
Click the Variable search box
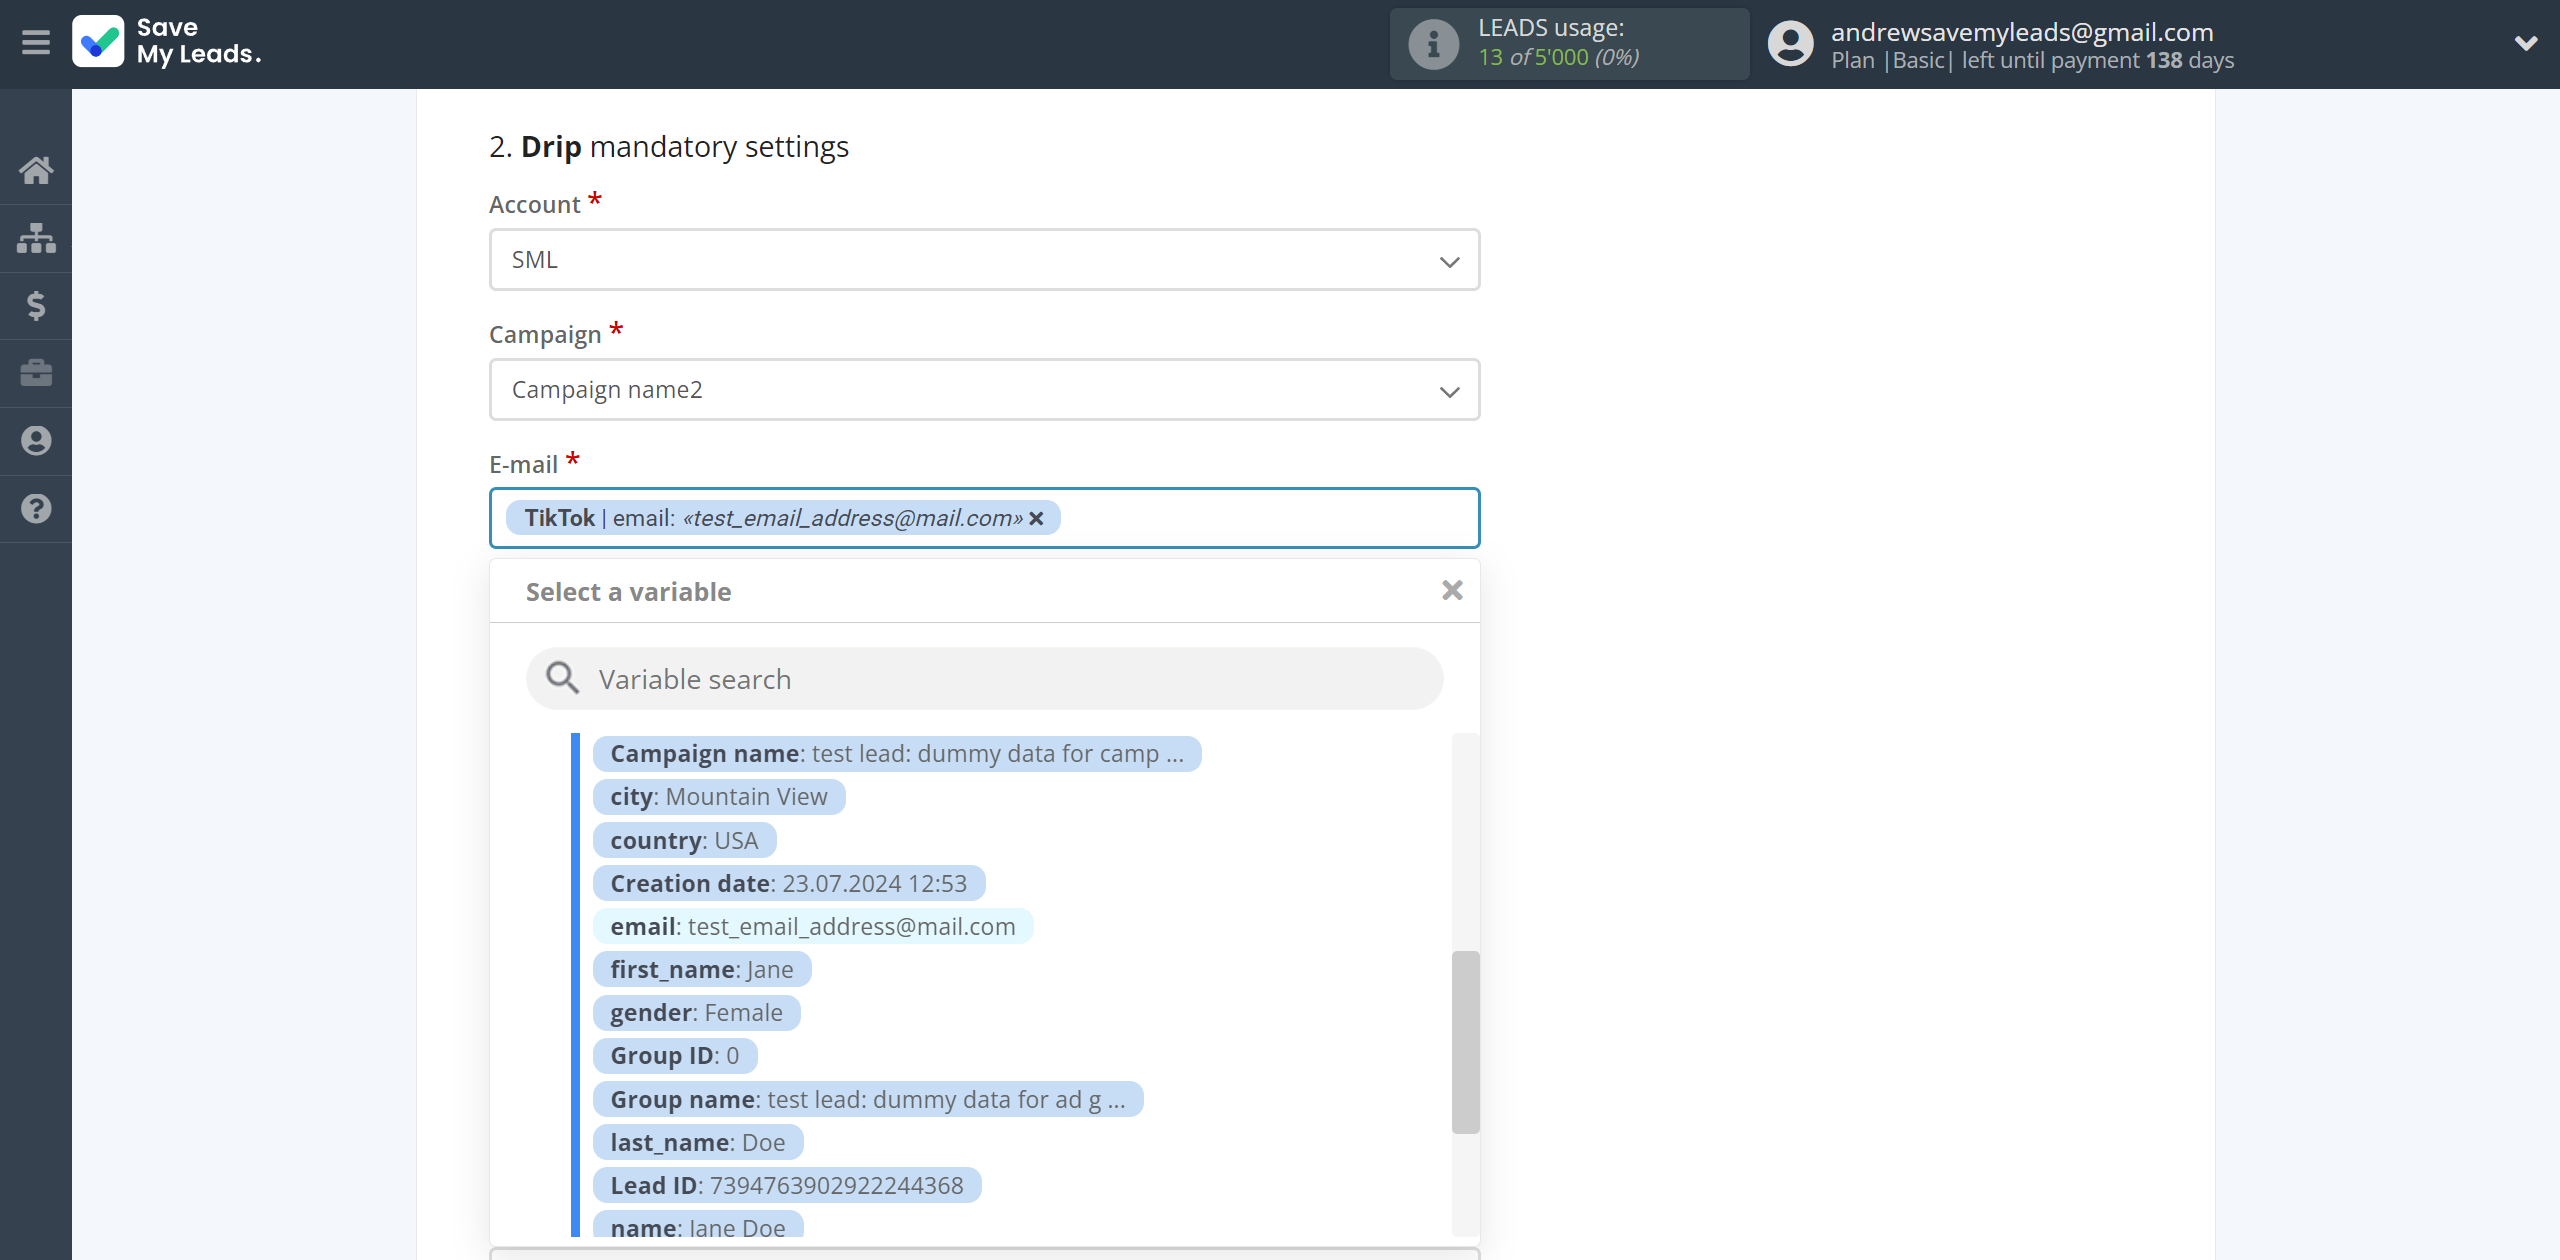tap(984, 679)
